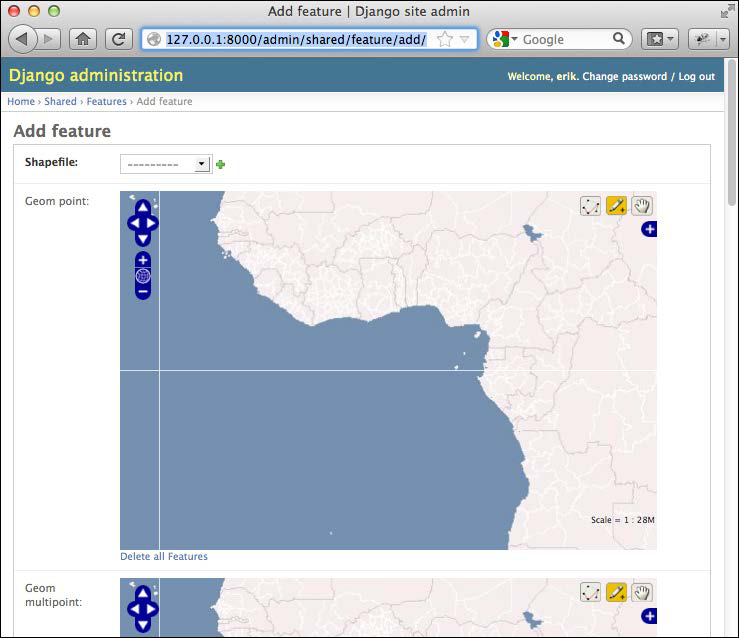Enter full screen with top-right arrows icon
The height and width of the screenshot is (638, 739).
pos(727,12)
